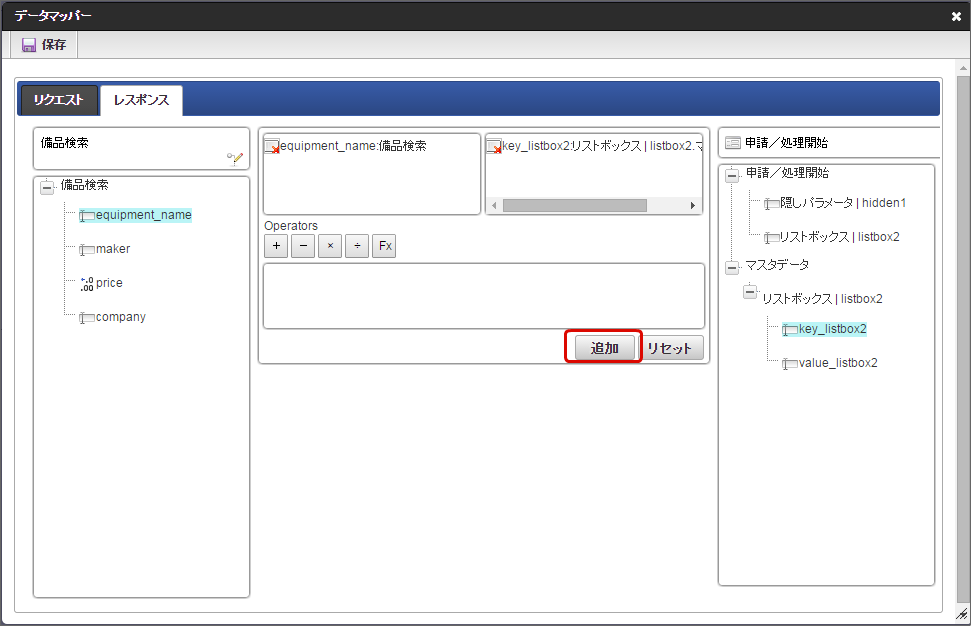This screenshot has width=971, height=626.
Task: Click the save floppy disk icon
Action: [x=28, y=45]
